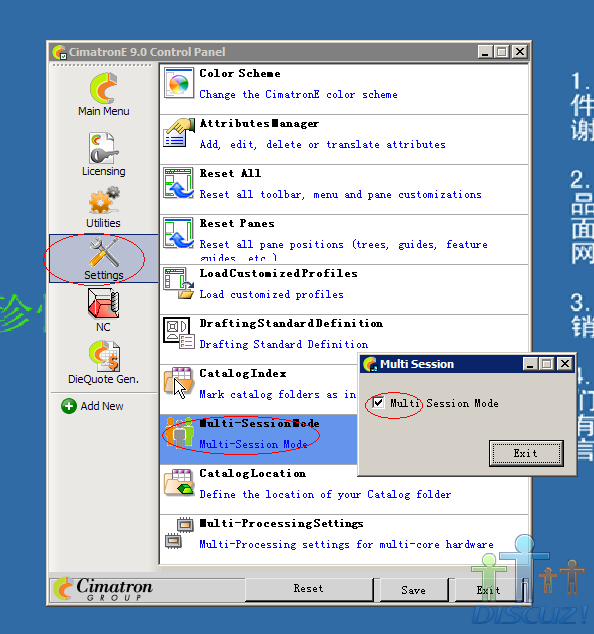
Task: Click the Multi Session dialog title icon
Action: pyautogui.click(x=370, y=364)
